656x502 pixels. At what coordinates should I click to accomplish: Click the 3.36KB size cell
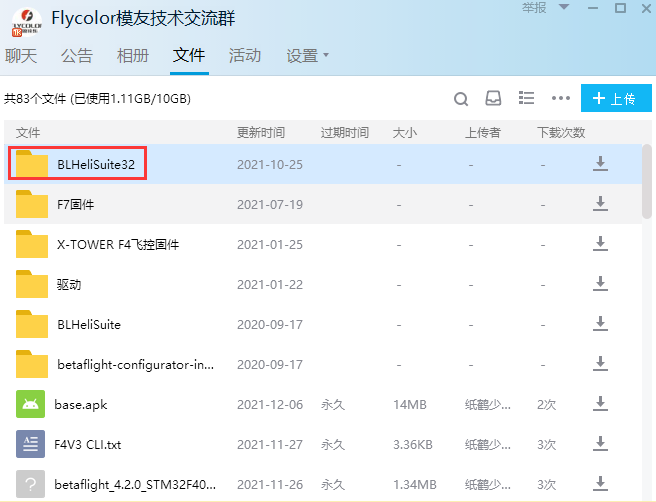(413, 444)
